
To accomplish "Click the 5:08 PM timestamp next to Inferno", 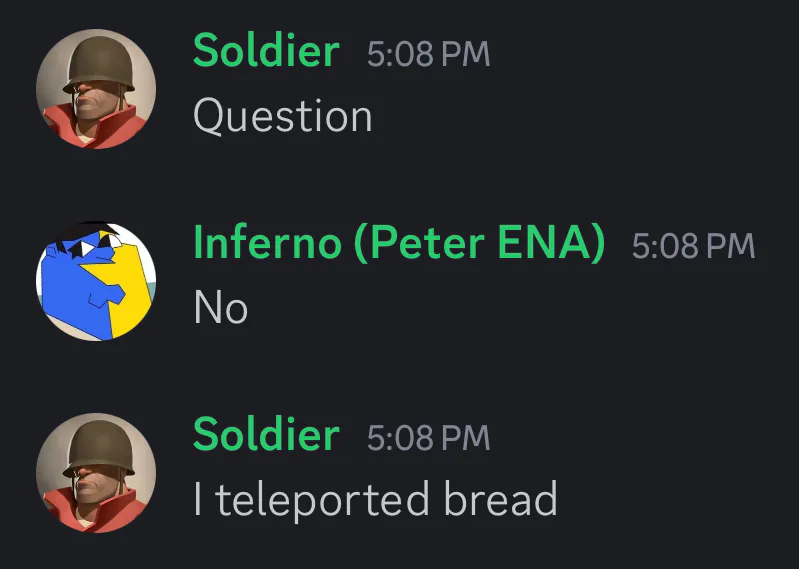I will tap(694, 246).
